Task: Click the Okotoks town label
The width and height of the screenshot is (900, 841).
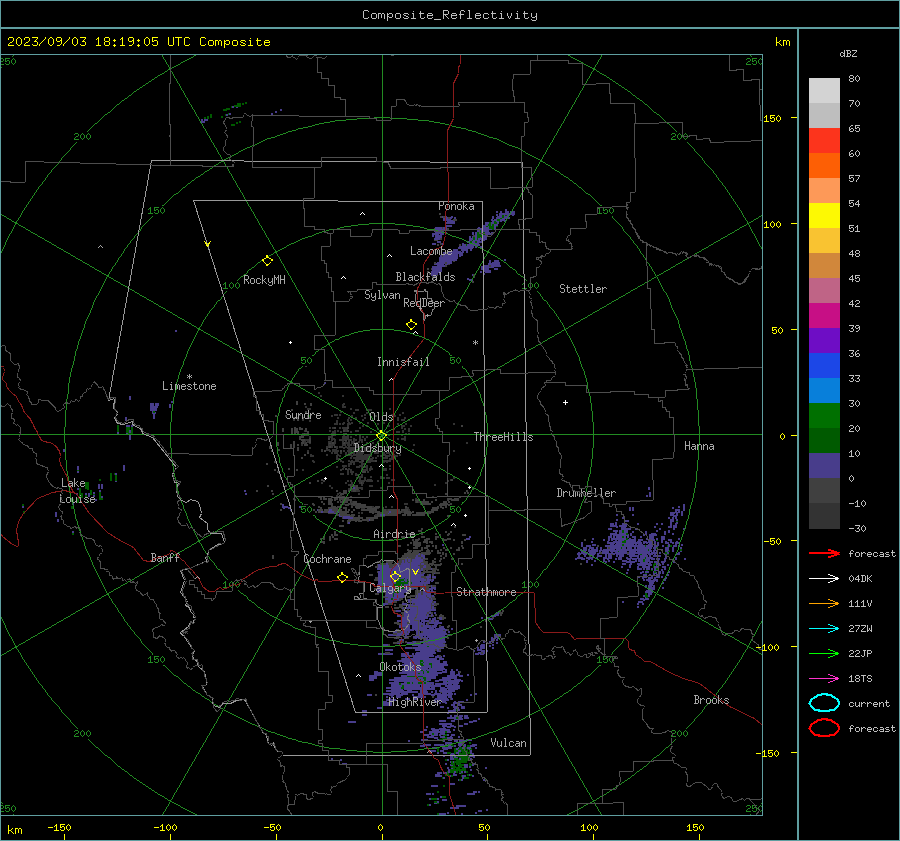Action: 400,667
